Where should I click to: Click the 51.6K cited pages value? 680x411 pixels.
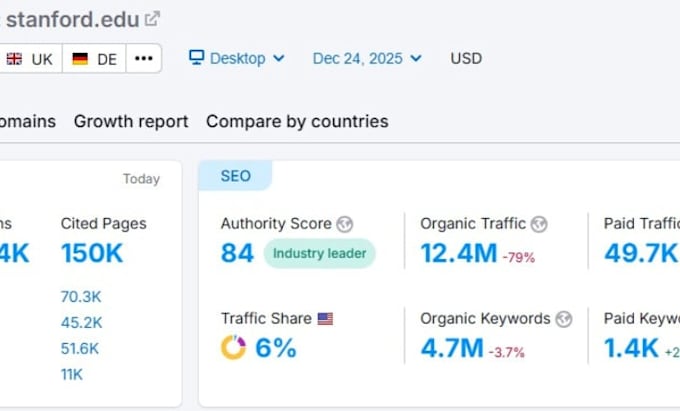[80, 349]
